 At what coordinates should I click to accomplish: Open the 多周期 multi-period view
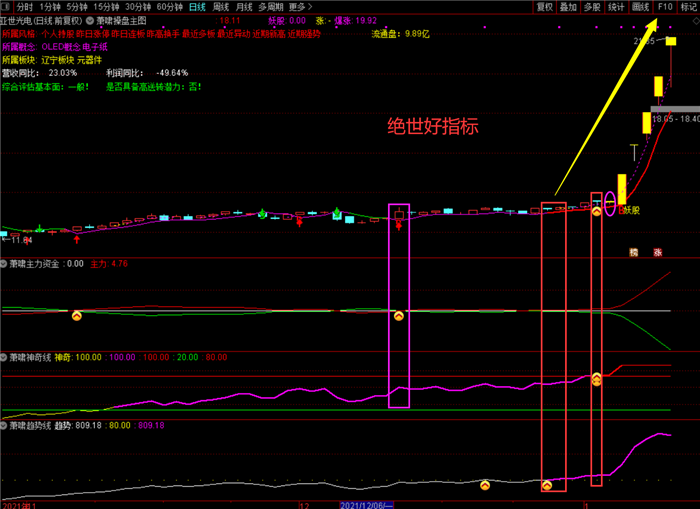(x=271, y=7)
